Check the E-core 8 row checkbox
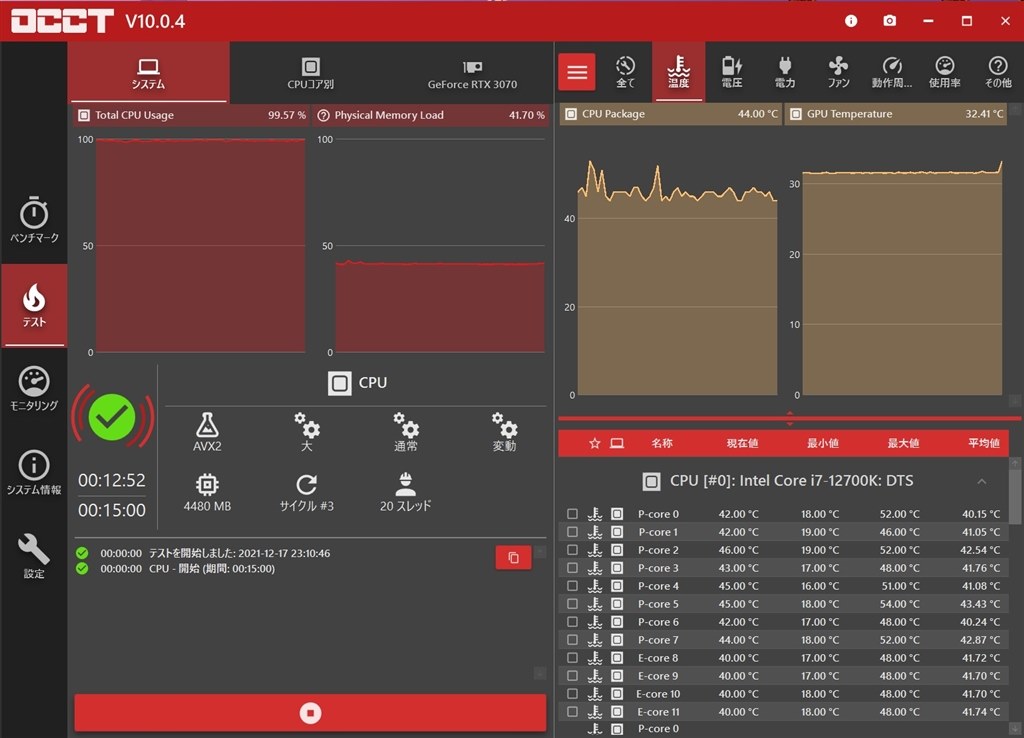The width and height of the screenshot is (1024, 738). coord(572,658)
